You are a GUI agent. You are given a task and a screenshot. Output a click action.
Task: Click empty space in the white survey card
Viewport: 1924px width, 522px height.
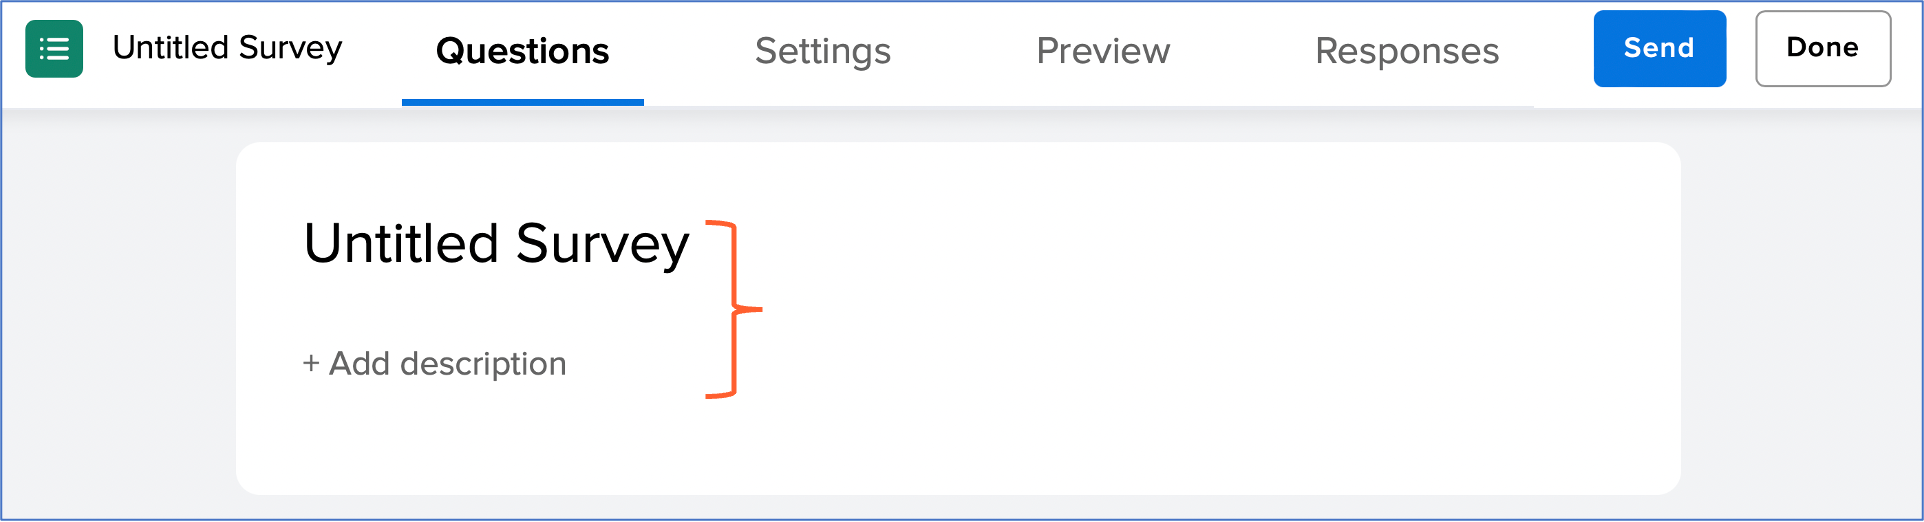tap(1200, 320)
